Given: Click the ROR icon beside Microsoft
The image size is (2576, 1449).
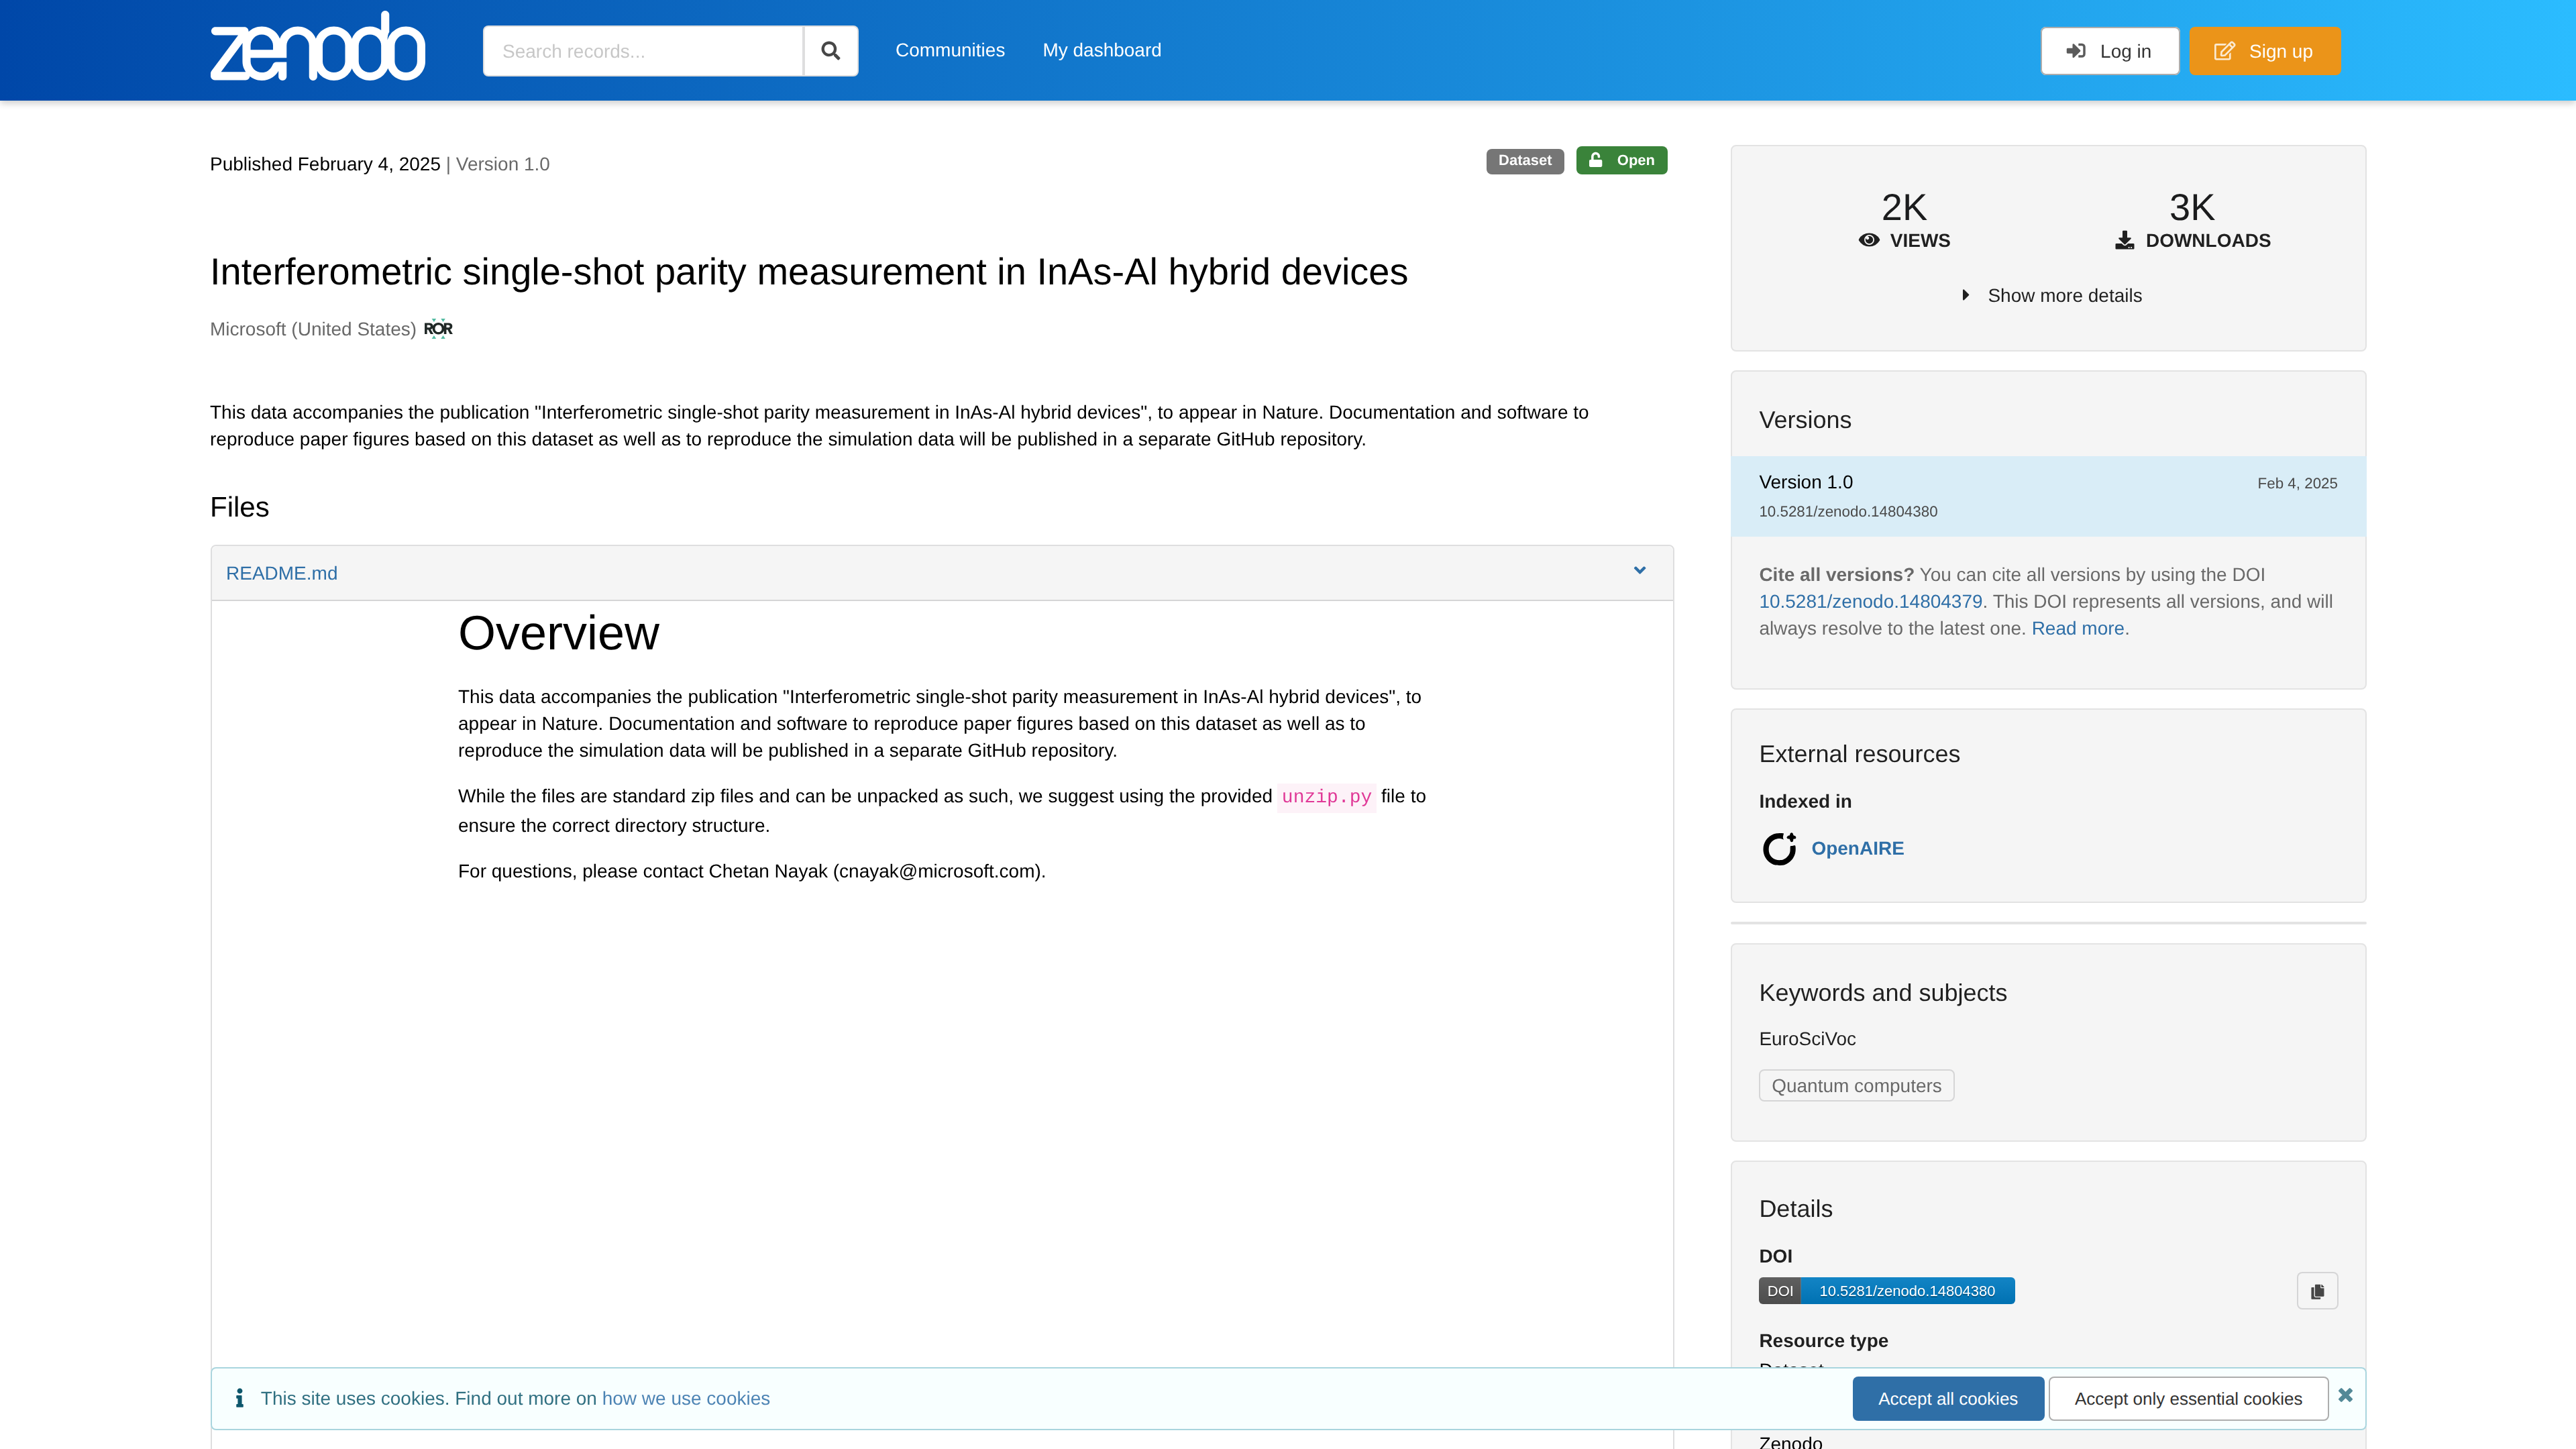Looking at the screenshot, I should (x=438, y=329).
